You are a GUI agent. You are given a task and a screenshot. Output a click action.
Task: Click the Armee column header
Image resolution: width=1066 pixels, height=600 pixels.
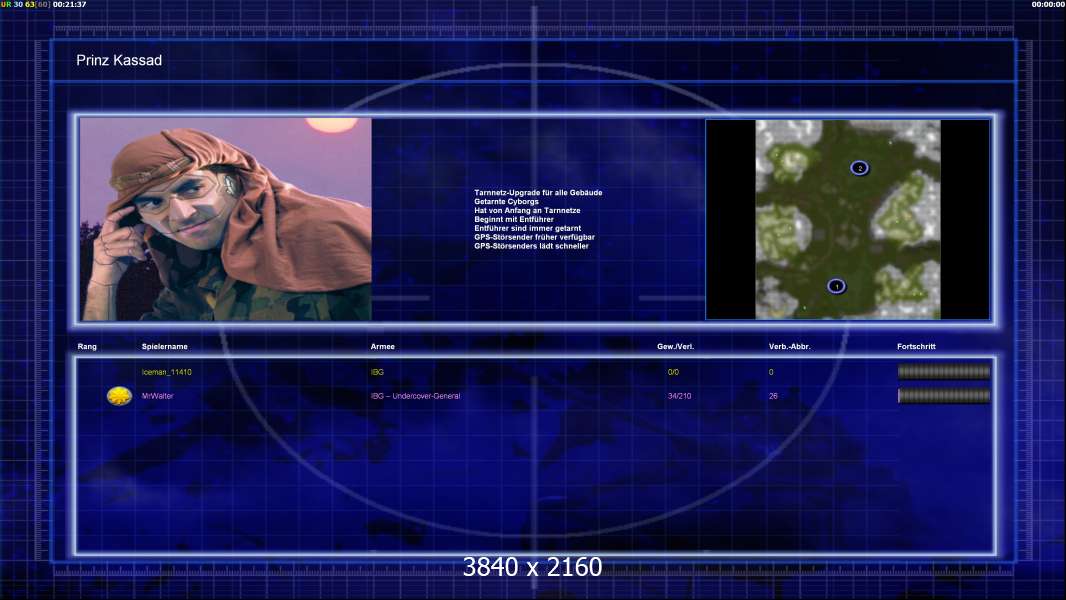point(383,347)
